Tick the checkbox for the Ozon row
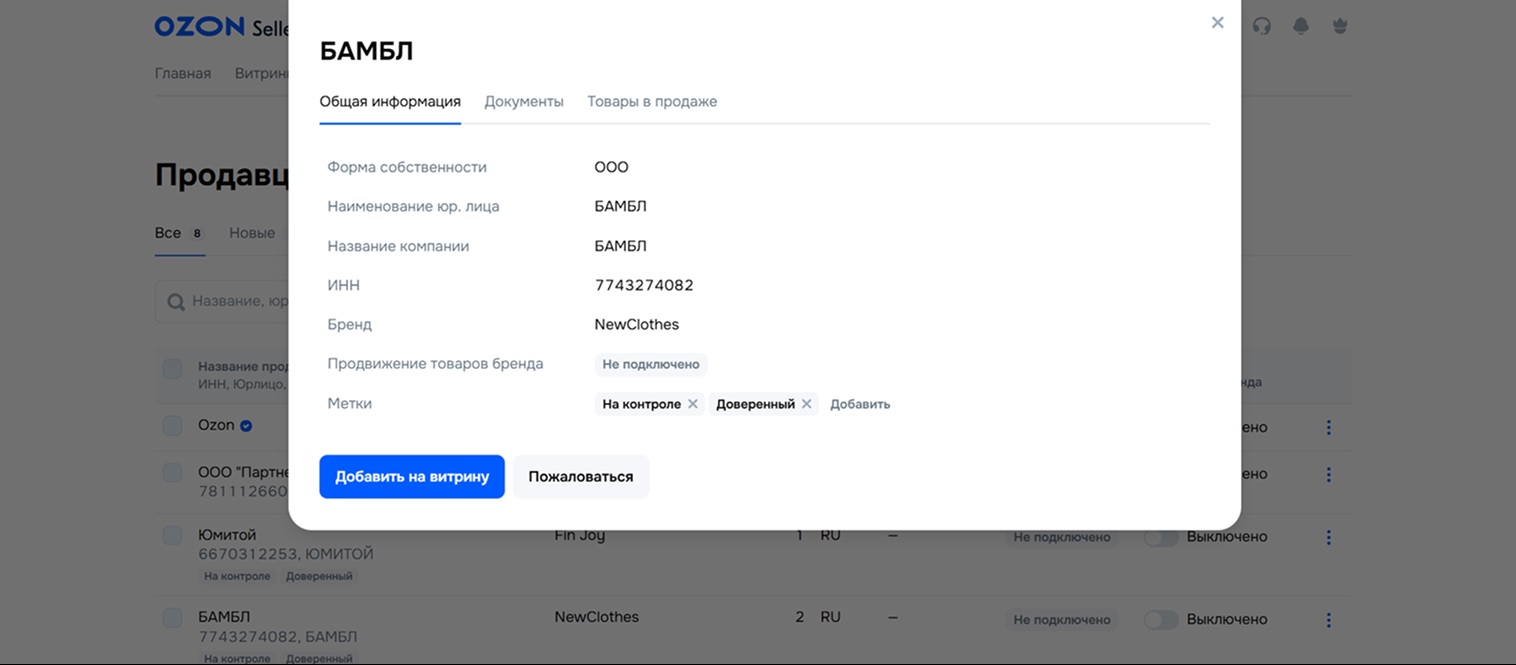 (173, 425)
